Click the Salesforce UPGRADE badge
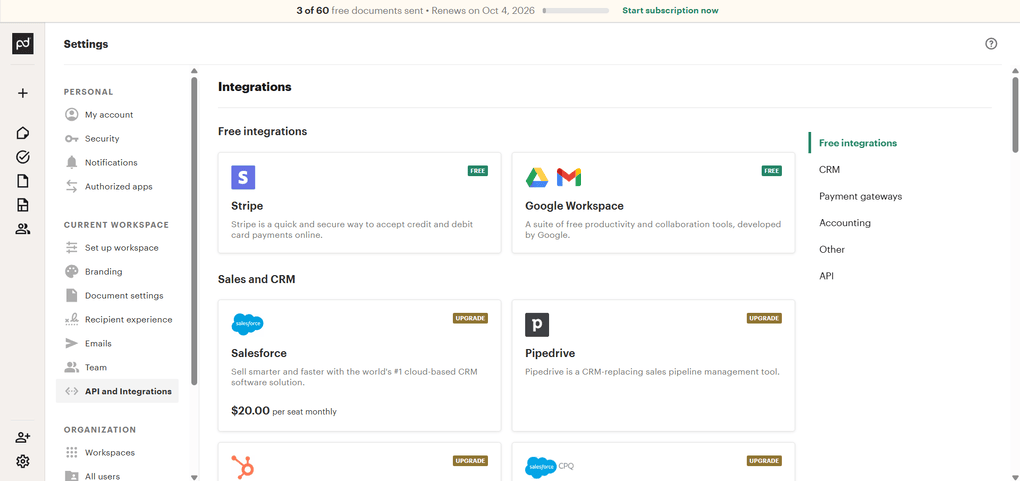This screenshot has width=1020, height=481. tap(470, 318)
